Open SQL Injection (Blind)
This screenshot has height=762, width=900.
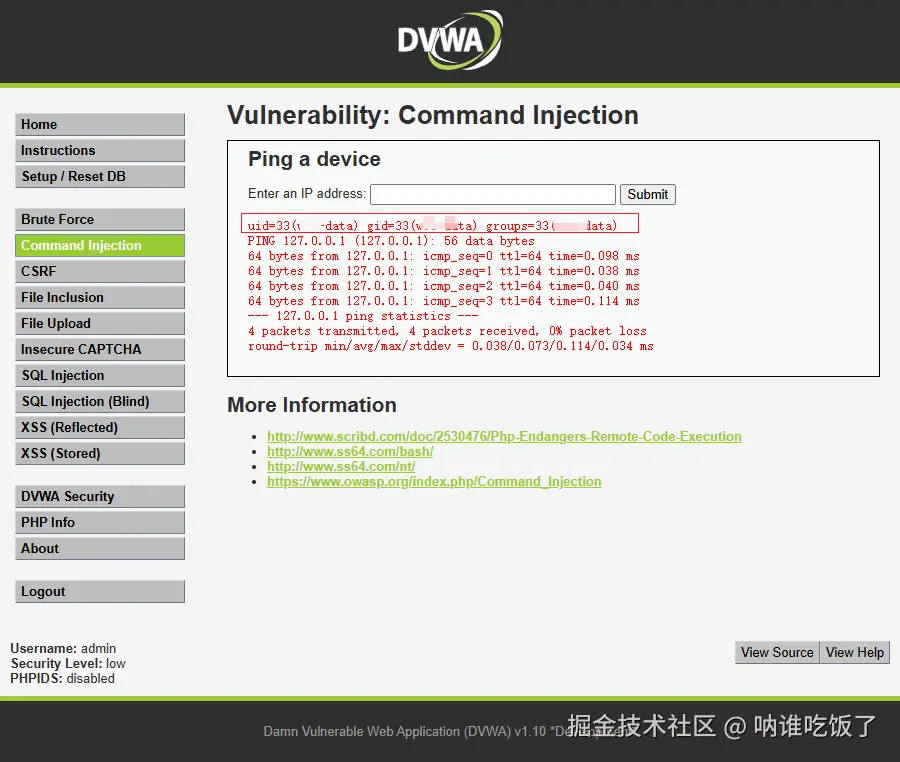[x=100, y=401]
